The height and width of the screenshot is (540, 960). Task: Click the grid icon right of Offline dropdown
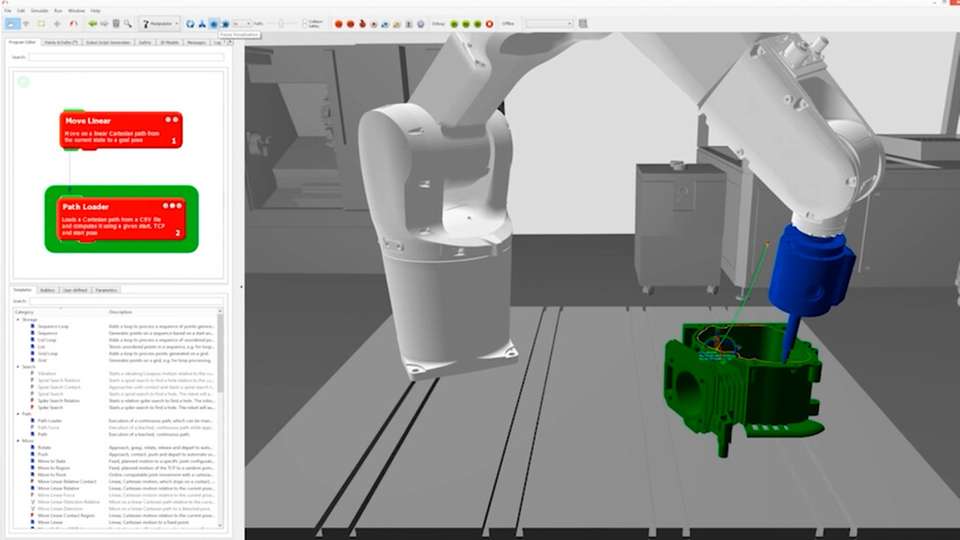point(583,24)
